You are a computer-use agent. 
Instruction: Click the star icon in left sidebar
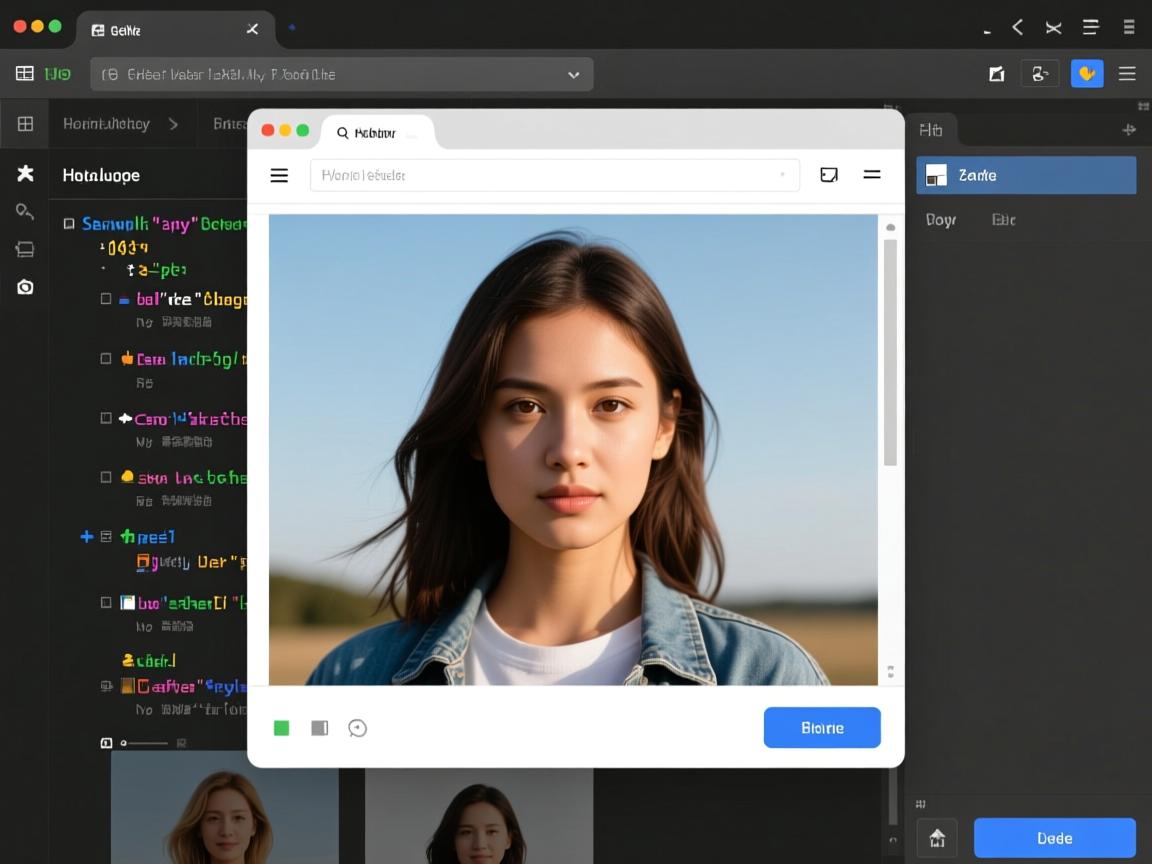pyautogui.click(x=25, y=174)
